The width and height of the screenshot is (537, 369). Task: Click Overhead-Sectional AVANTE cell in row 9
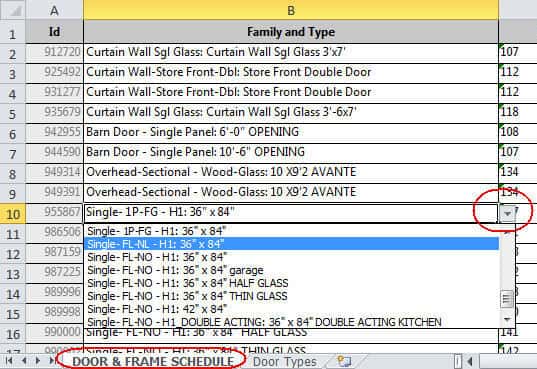point(291,192)
